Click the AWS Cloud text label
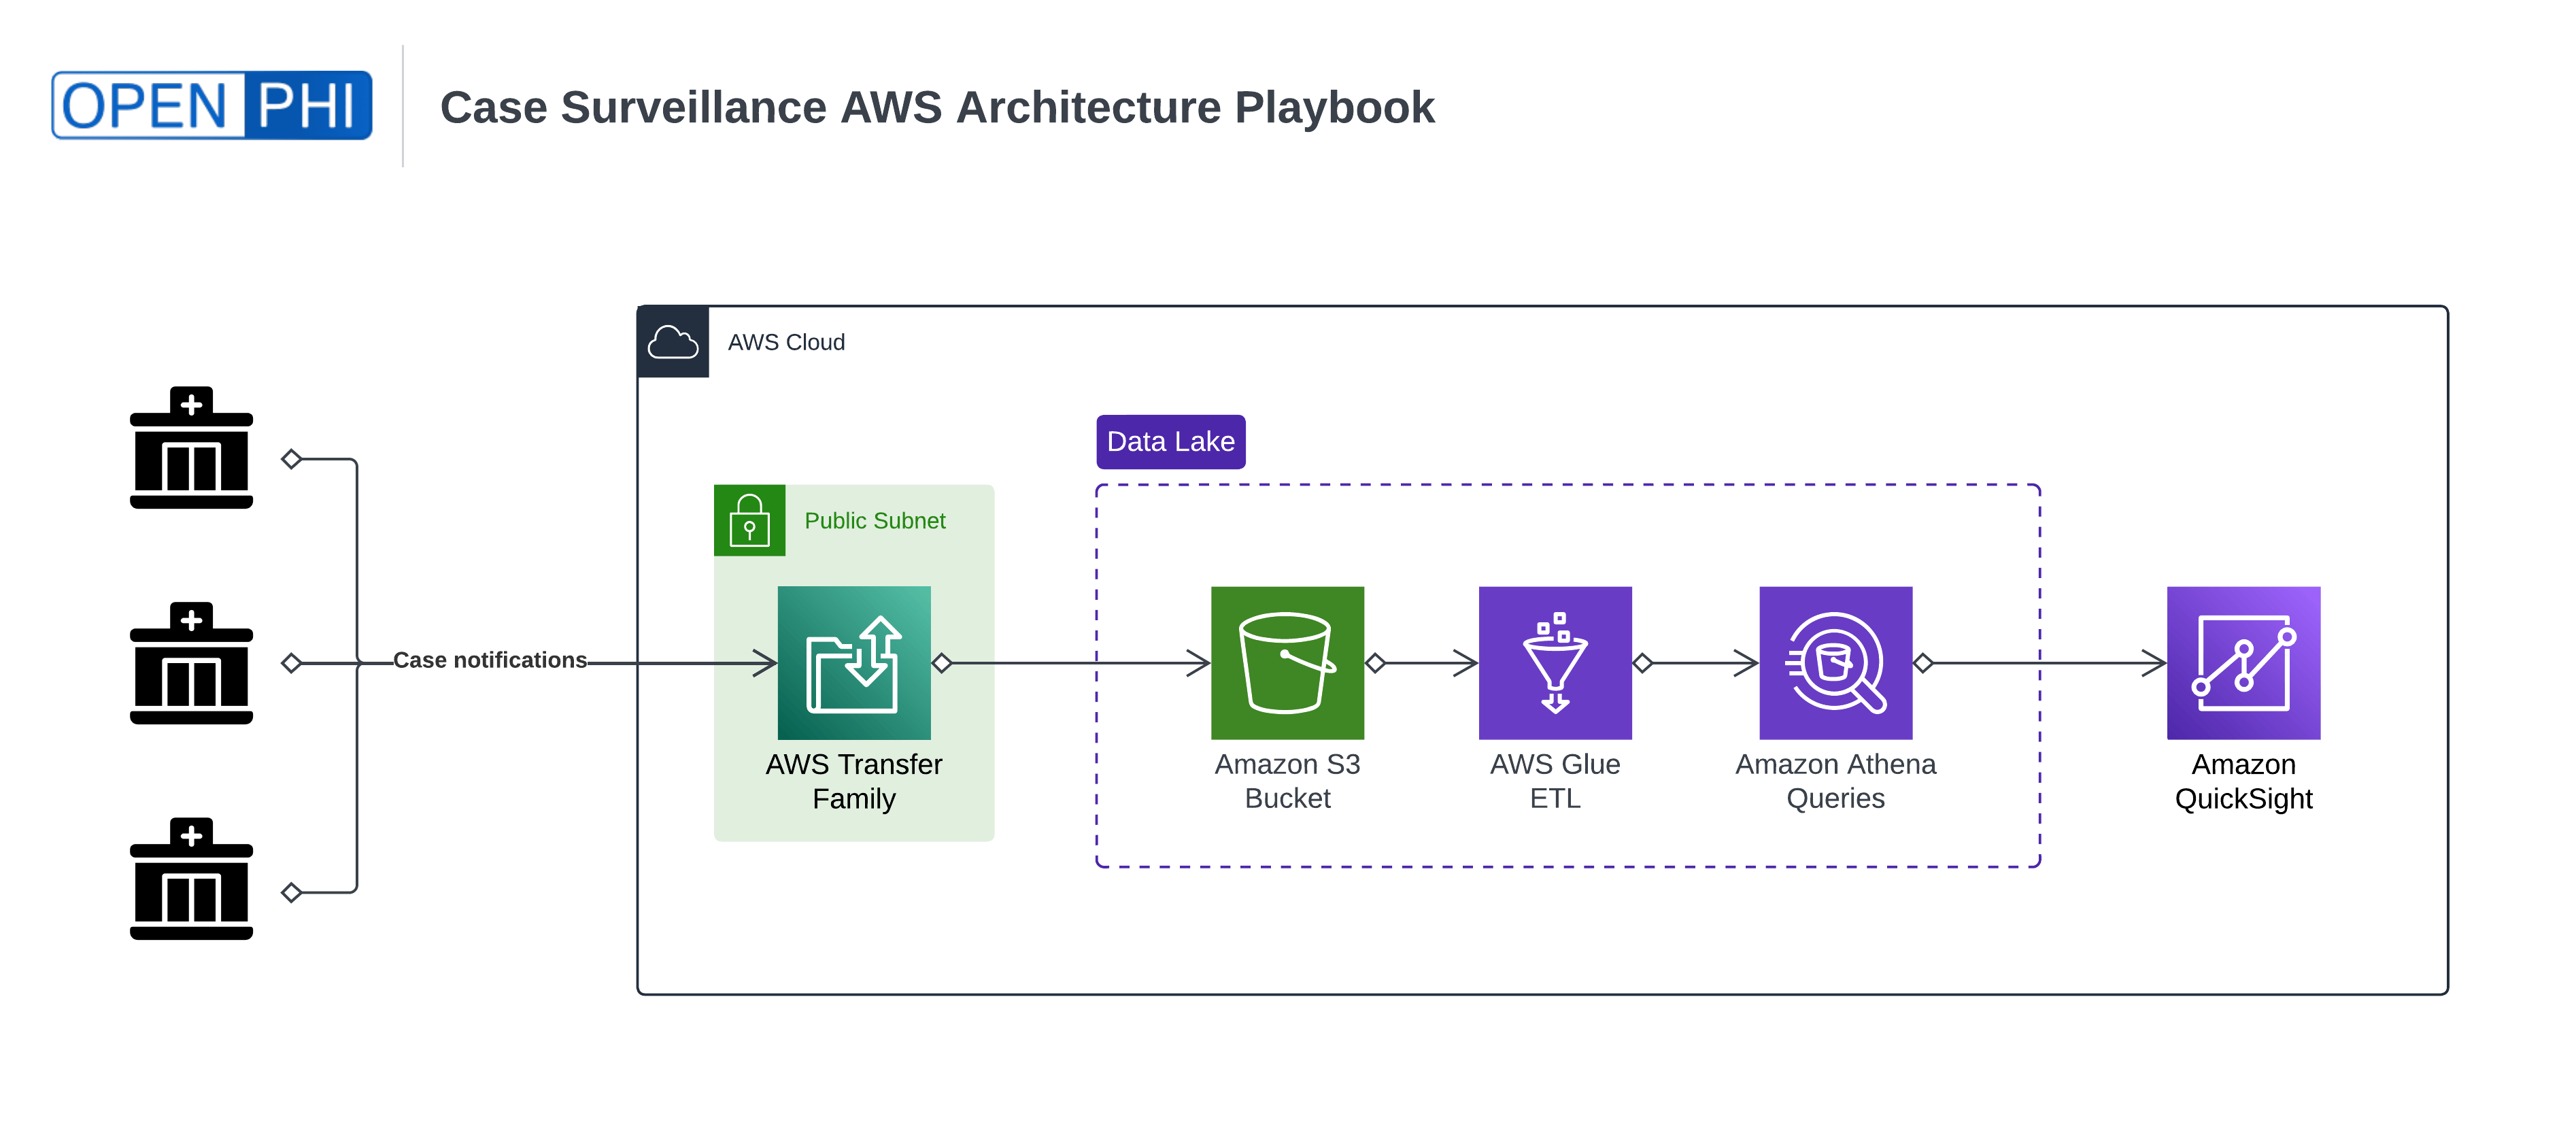Screen dimensions: 2576x1148 point(786,342)
